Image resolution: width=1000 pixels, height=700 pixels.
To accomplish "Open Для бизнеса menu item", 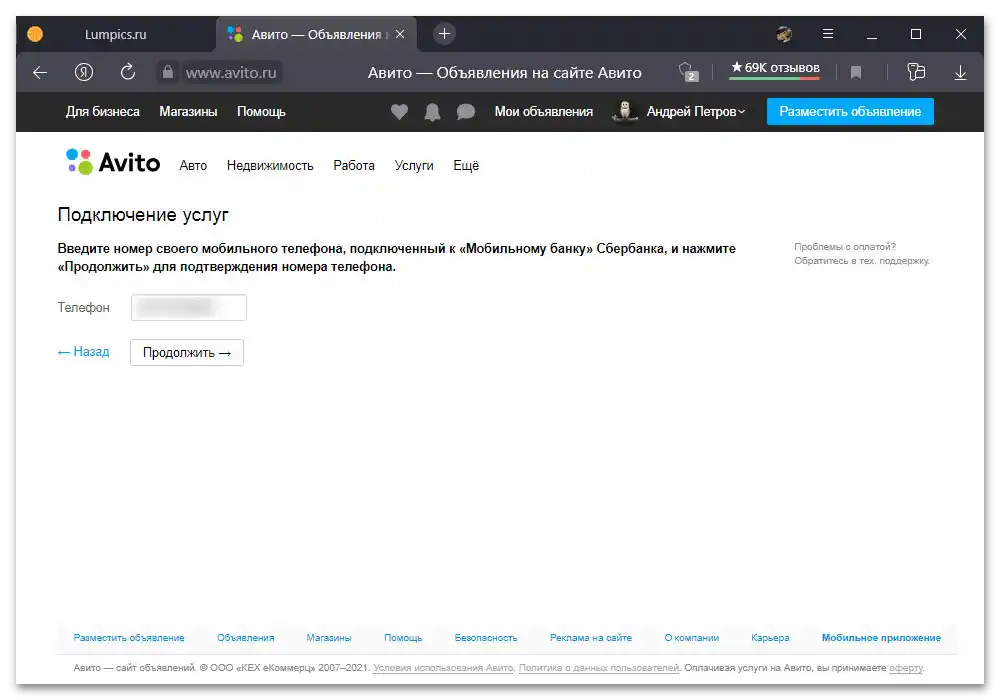I will coord(103,112).
